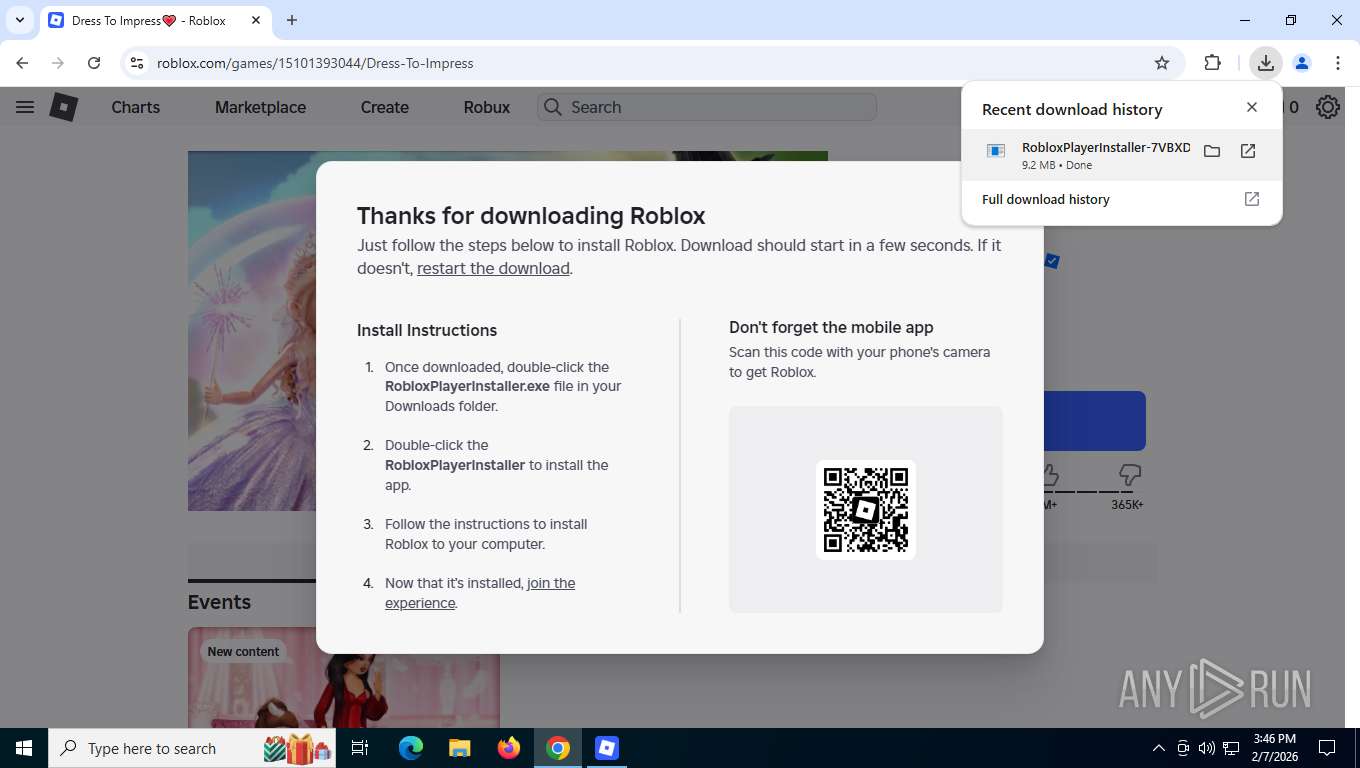Select the Dress To Impress tab

coord(154,20)
